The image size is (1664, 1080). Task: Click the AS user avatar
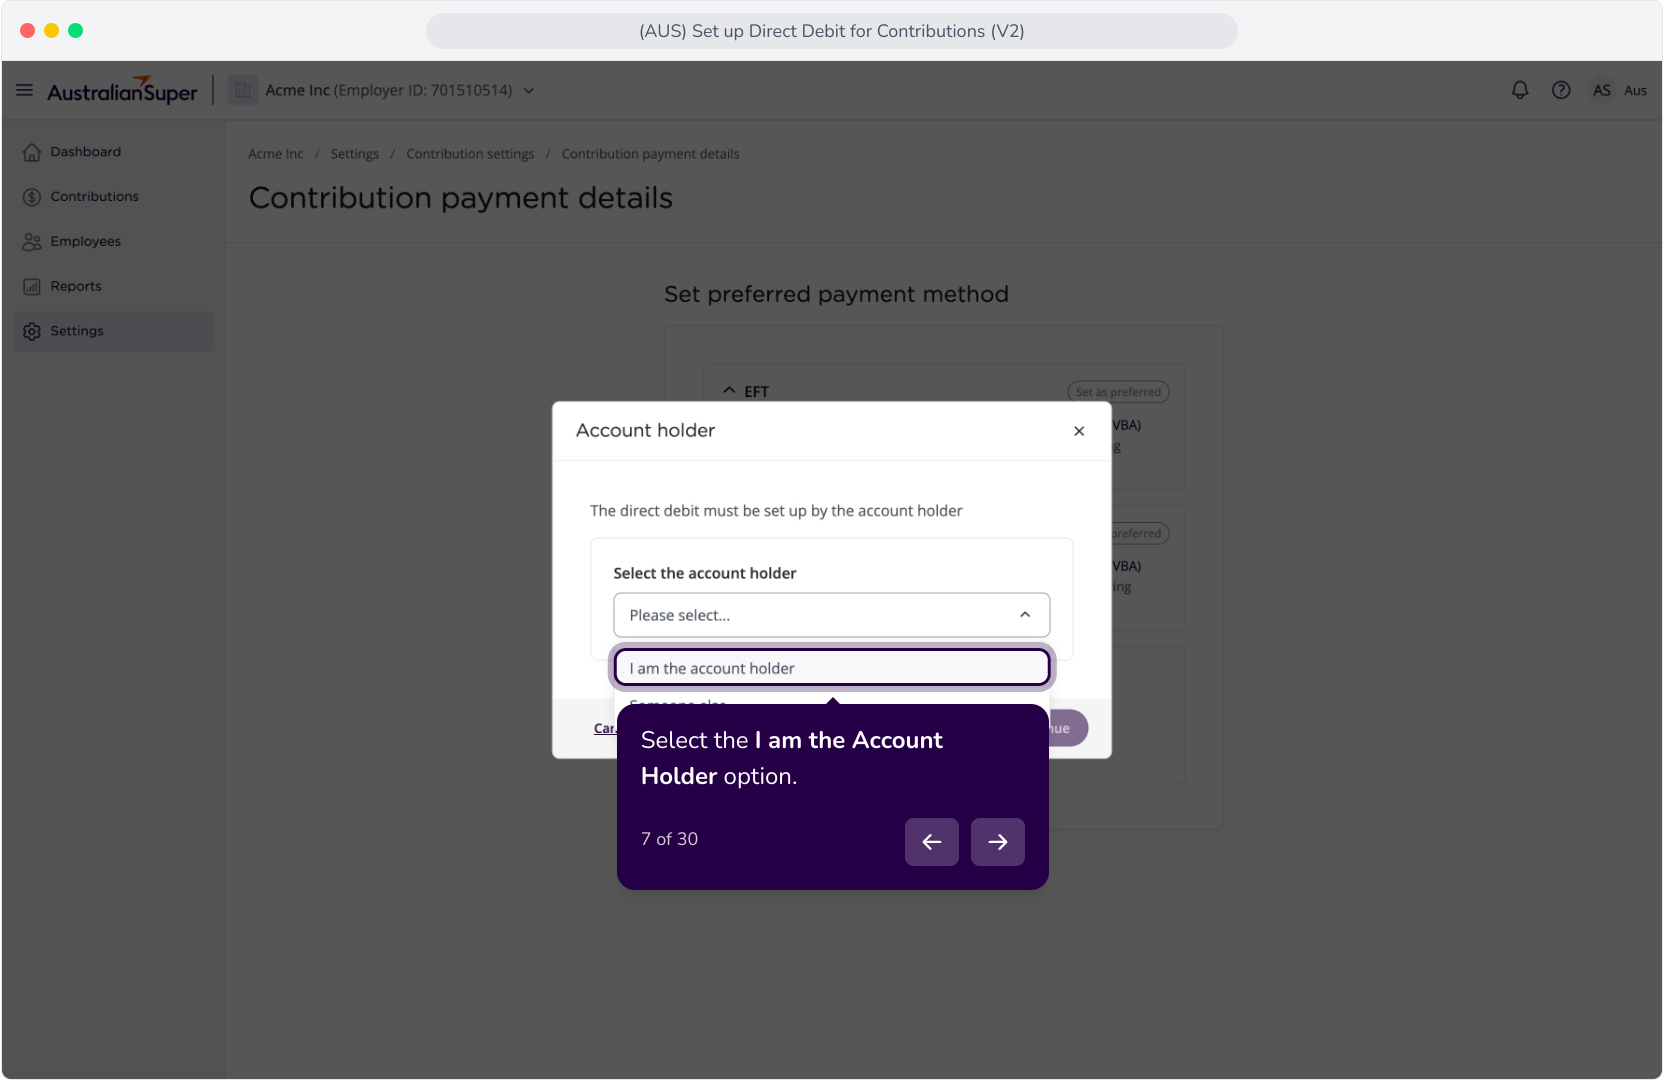pyautogui.click(x=1602, y=90)
